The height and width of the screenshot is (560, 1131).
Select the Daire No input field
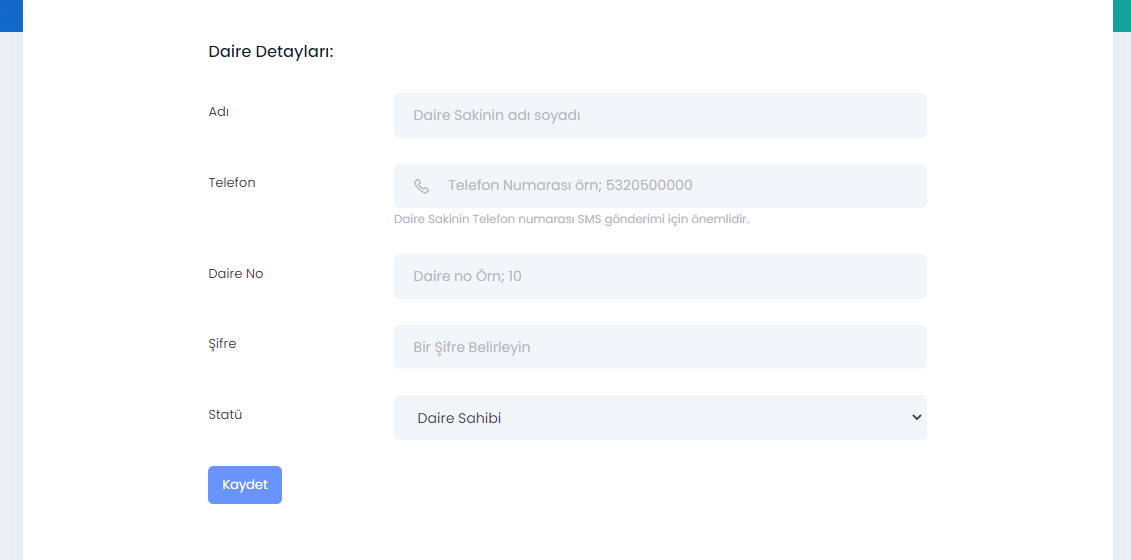[x=660, y=276]
